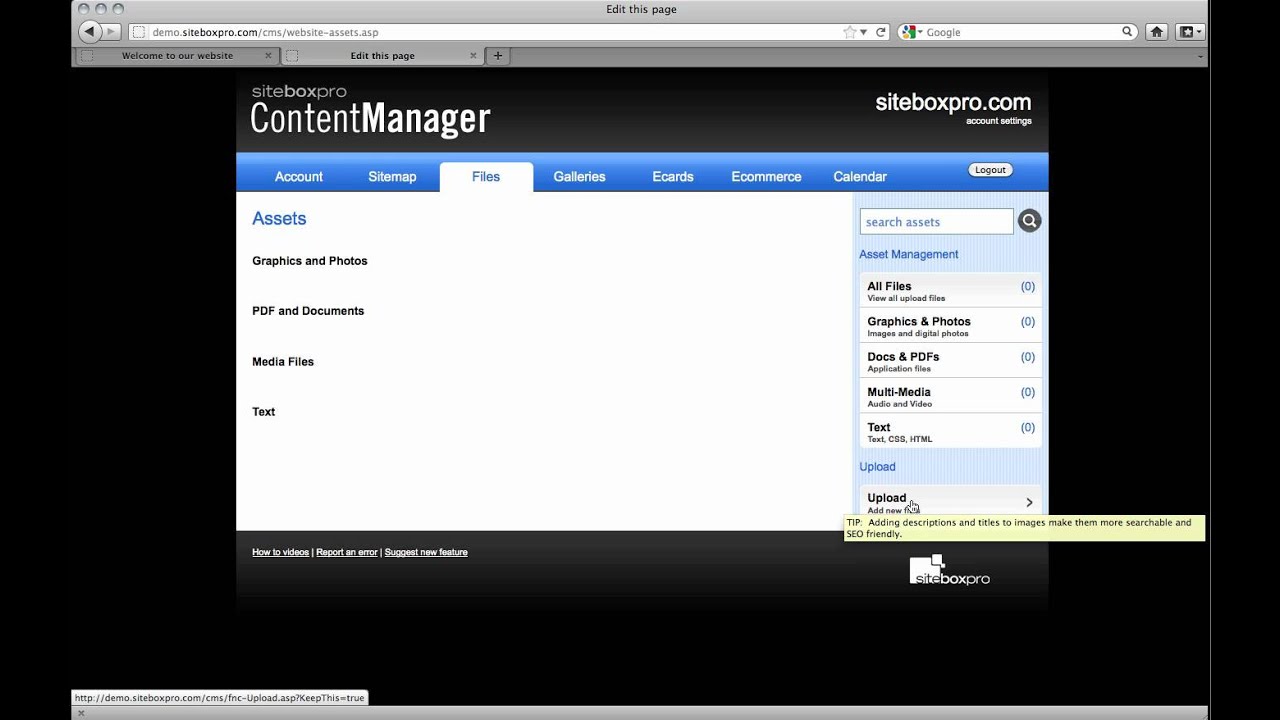Open the 'Report an error' footer link
This screenshot has height=720, width=1280.
[x=347, y=552]
